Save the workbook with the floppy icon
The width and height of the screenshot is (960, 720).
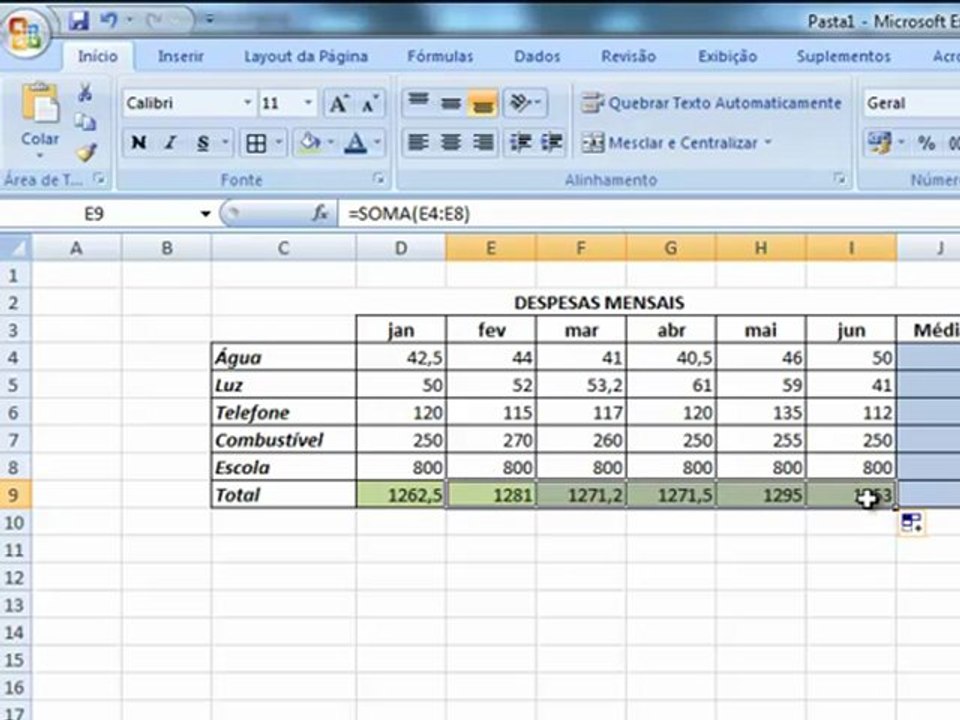pos(78,21)
